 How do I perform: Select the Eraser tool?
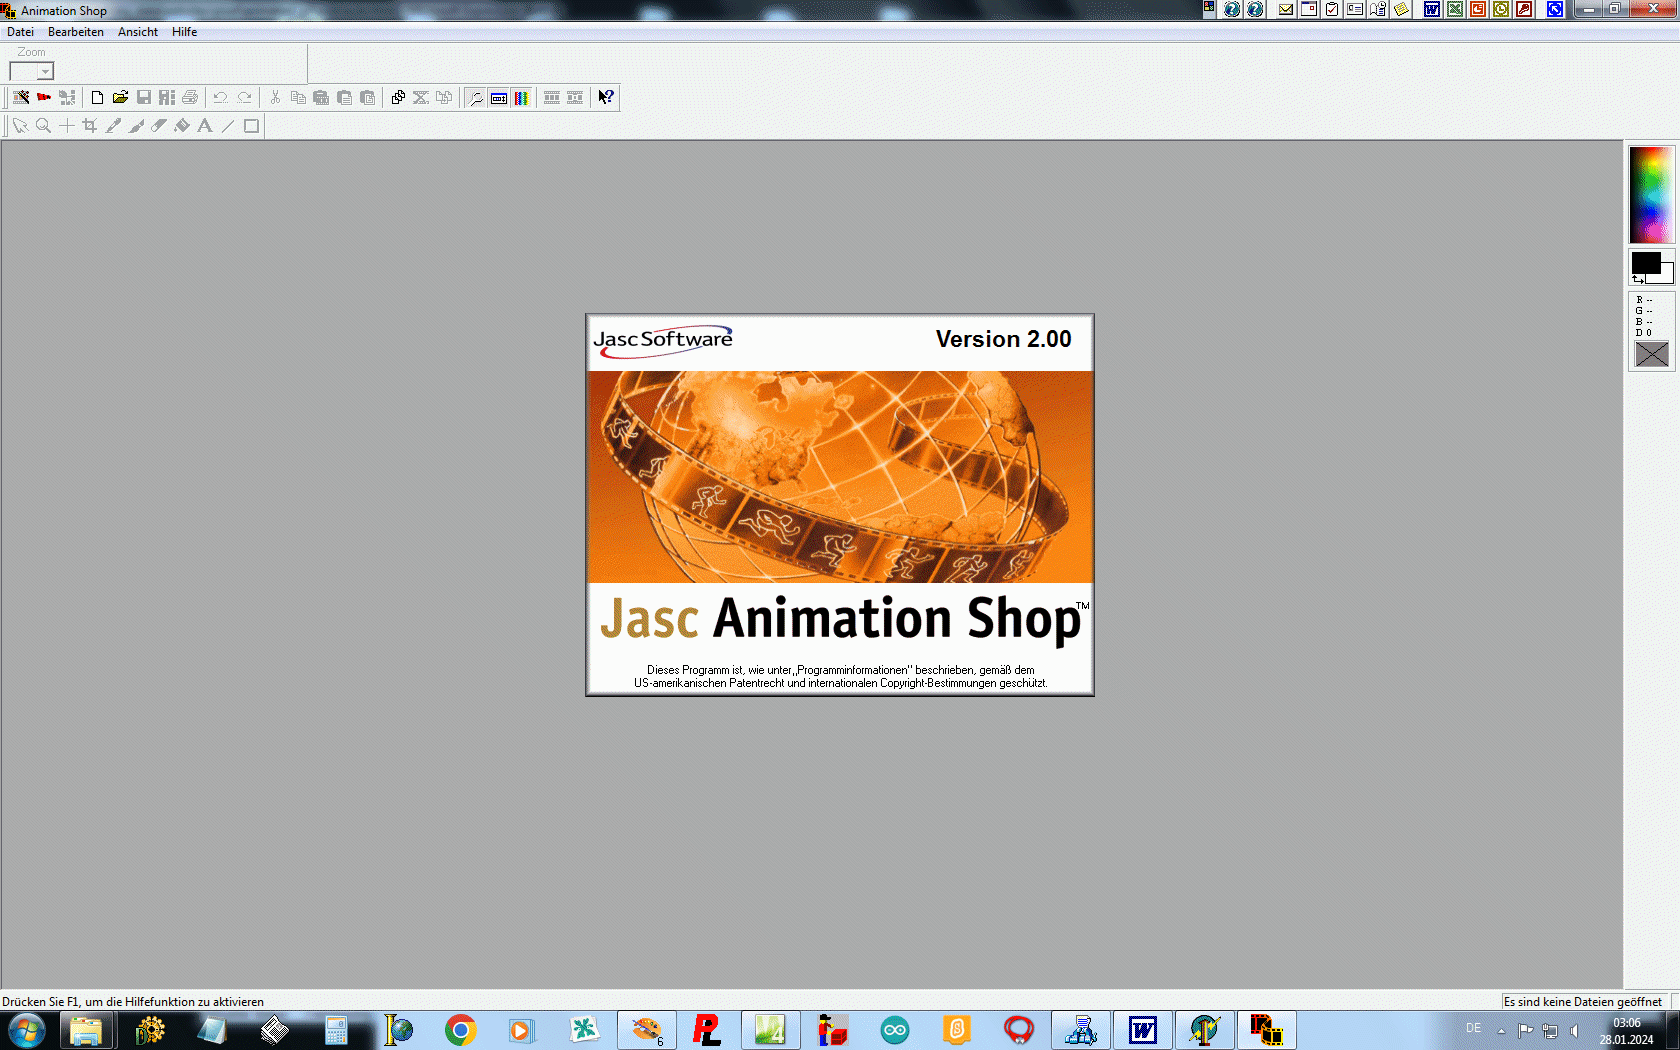click(x=159, y=125)
